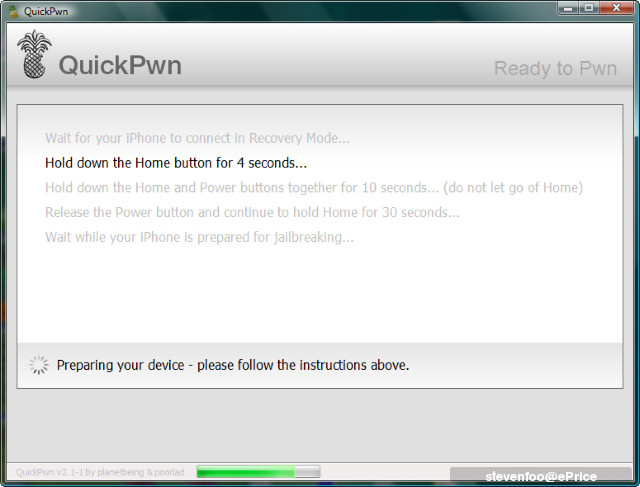Screen dimensions: 640x487
Task: Select 'Hold down the Home and Power buttons' step
Action: click(x=314, y=187)
